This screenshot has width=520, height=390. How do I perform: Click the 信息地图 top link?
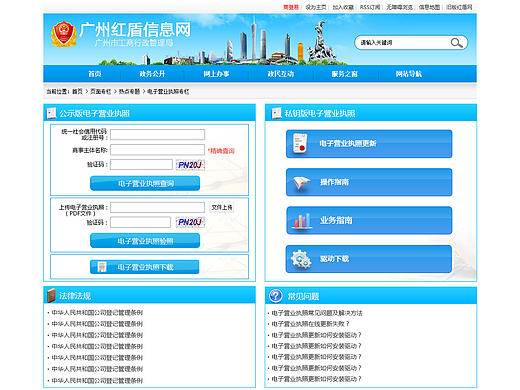tap(429, 7)
